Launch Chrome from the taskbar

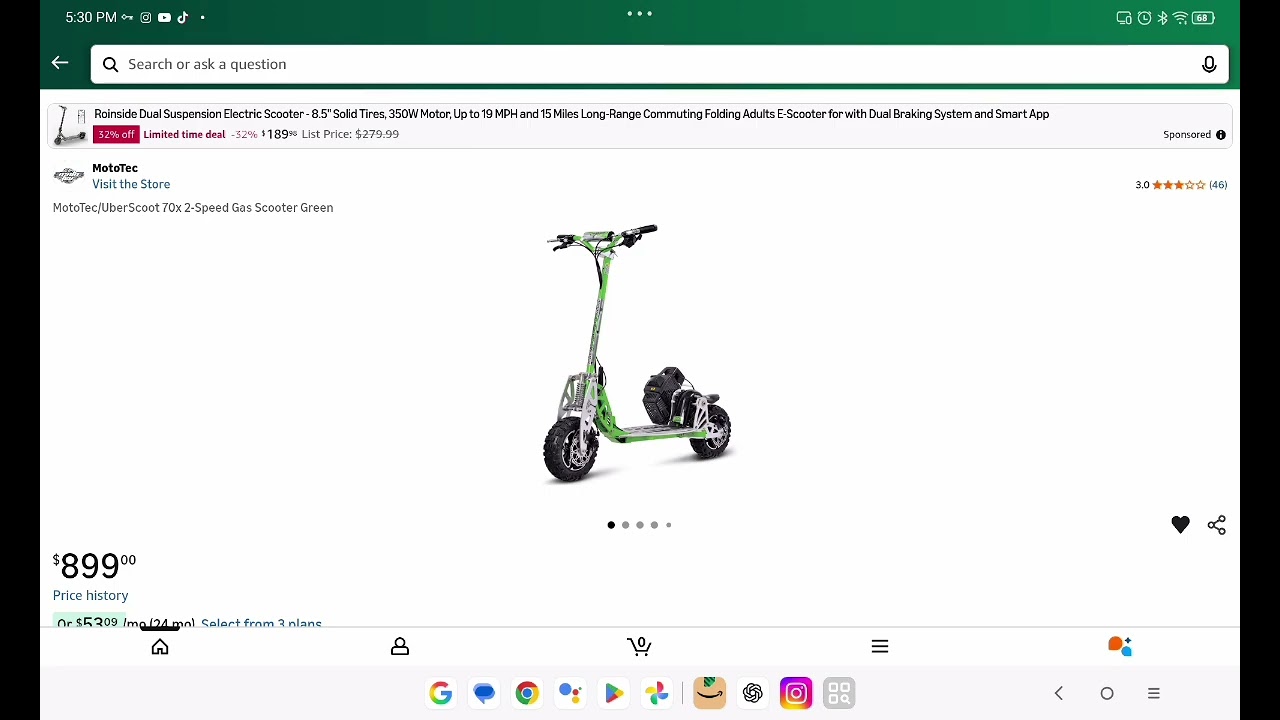point(527,693)
